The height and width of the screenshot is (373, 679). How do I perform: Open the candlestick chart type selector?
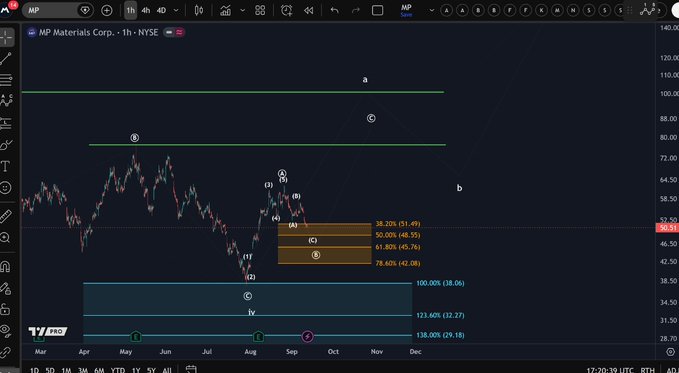pos(199,10)
